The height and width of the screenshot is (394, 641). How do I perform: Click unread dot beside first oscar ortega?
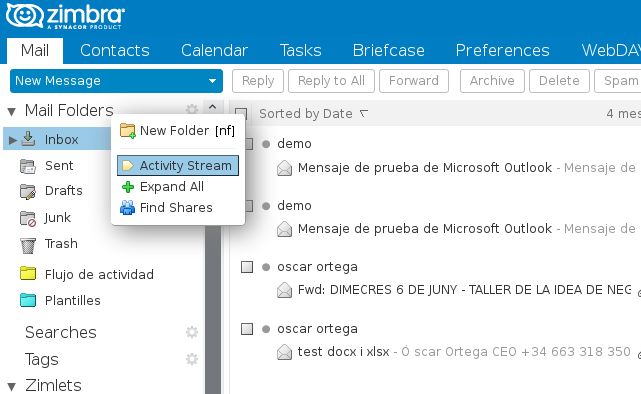pyautogui.click(x=266, y=267)
